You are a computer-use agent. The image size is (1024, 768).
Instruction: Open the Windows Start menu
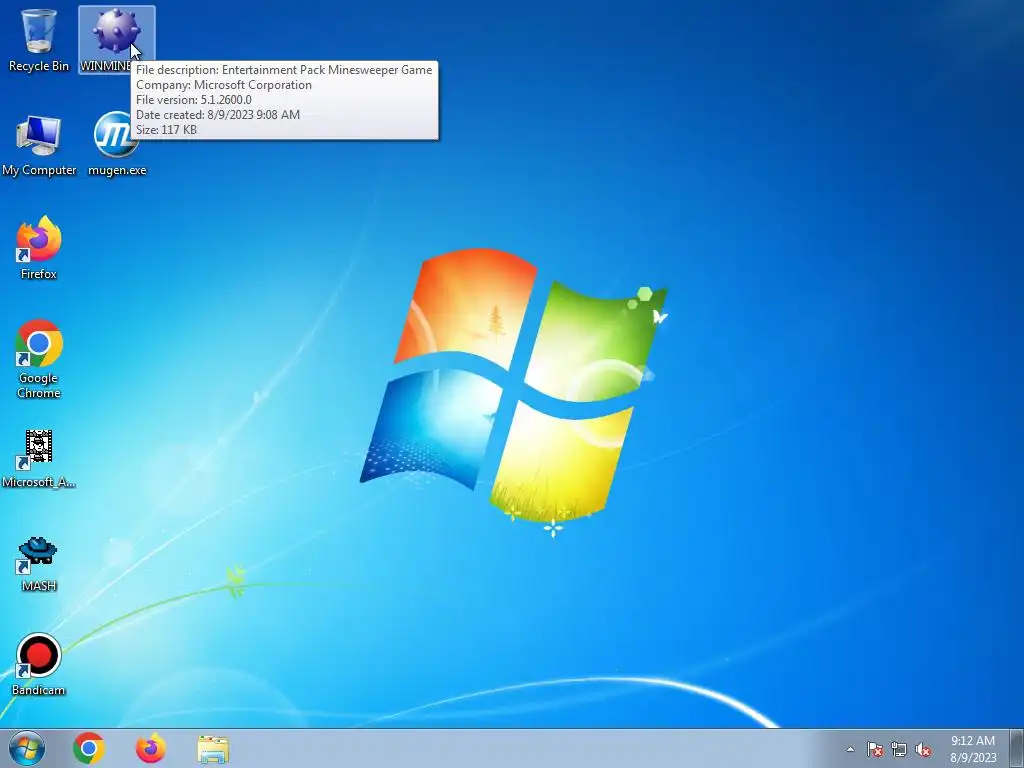point(27,748)
